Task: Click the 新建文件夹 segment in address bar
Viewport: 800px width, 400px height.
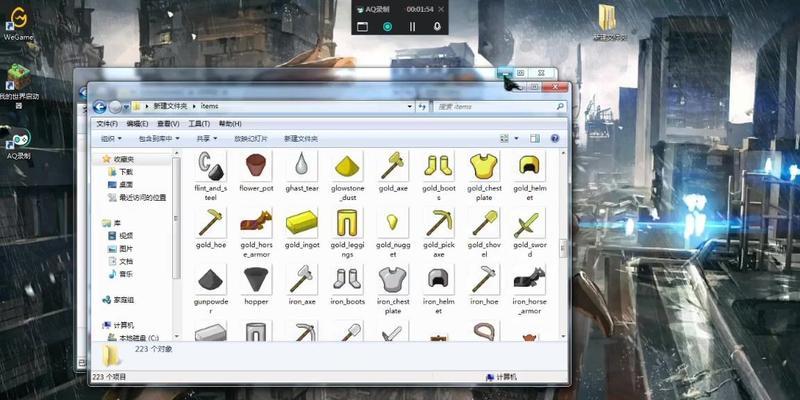Action: pos(170,106)
